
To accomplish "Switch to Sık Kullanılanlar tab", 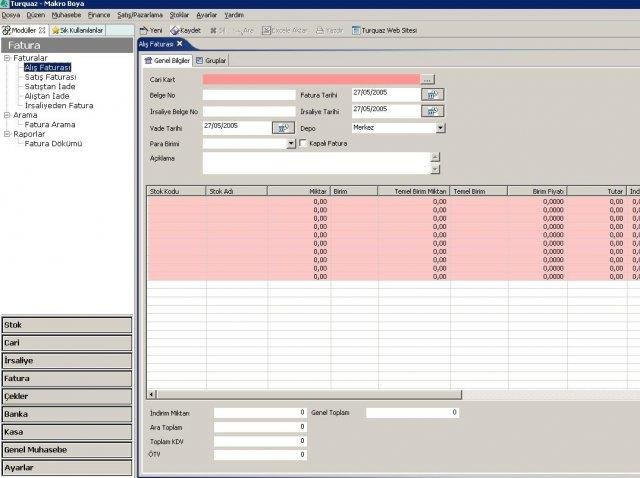I will point(78,30).
